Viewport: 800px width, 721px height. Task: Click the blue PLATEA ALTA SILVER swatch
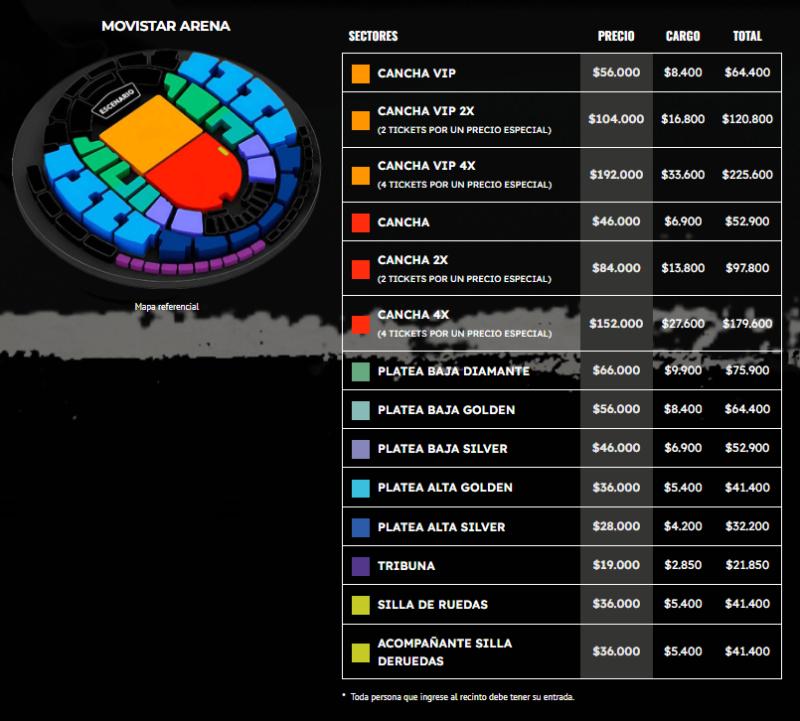(x=359, y=526)
